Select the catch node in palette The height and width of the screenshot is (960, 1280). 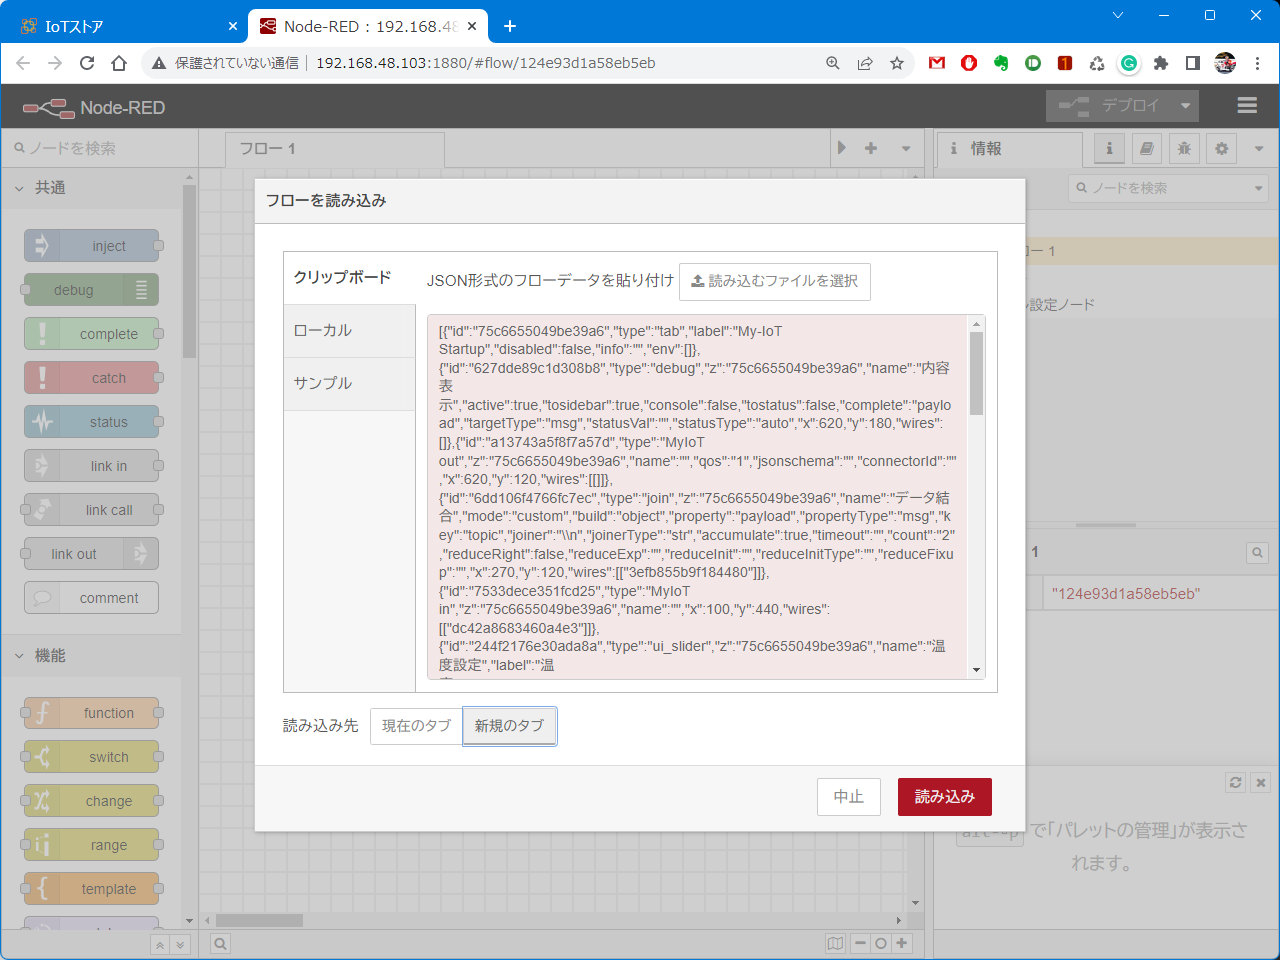coord(91,378)
